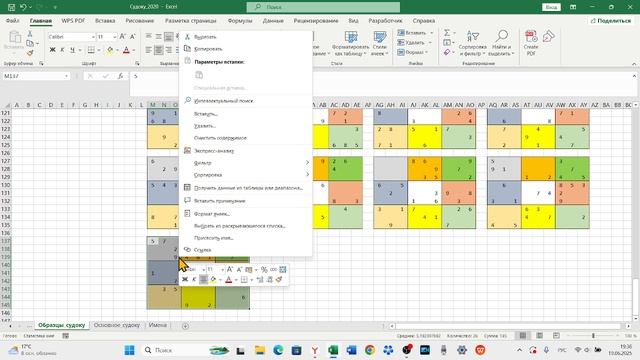Click the Save icon in the title bar
This screenshot has width=640, height=360.
(11, 7)
